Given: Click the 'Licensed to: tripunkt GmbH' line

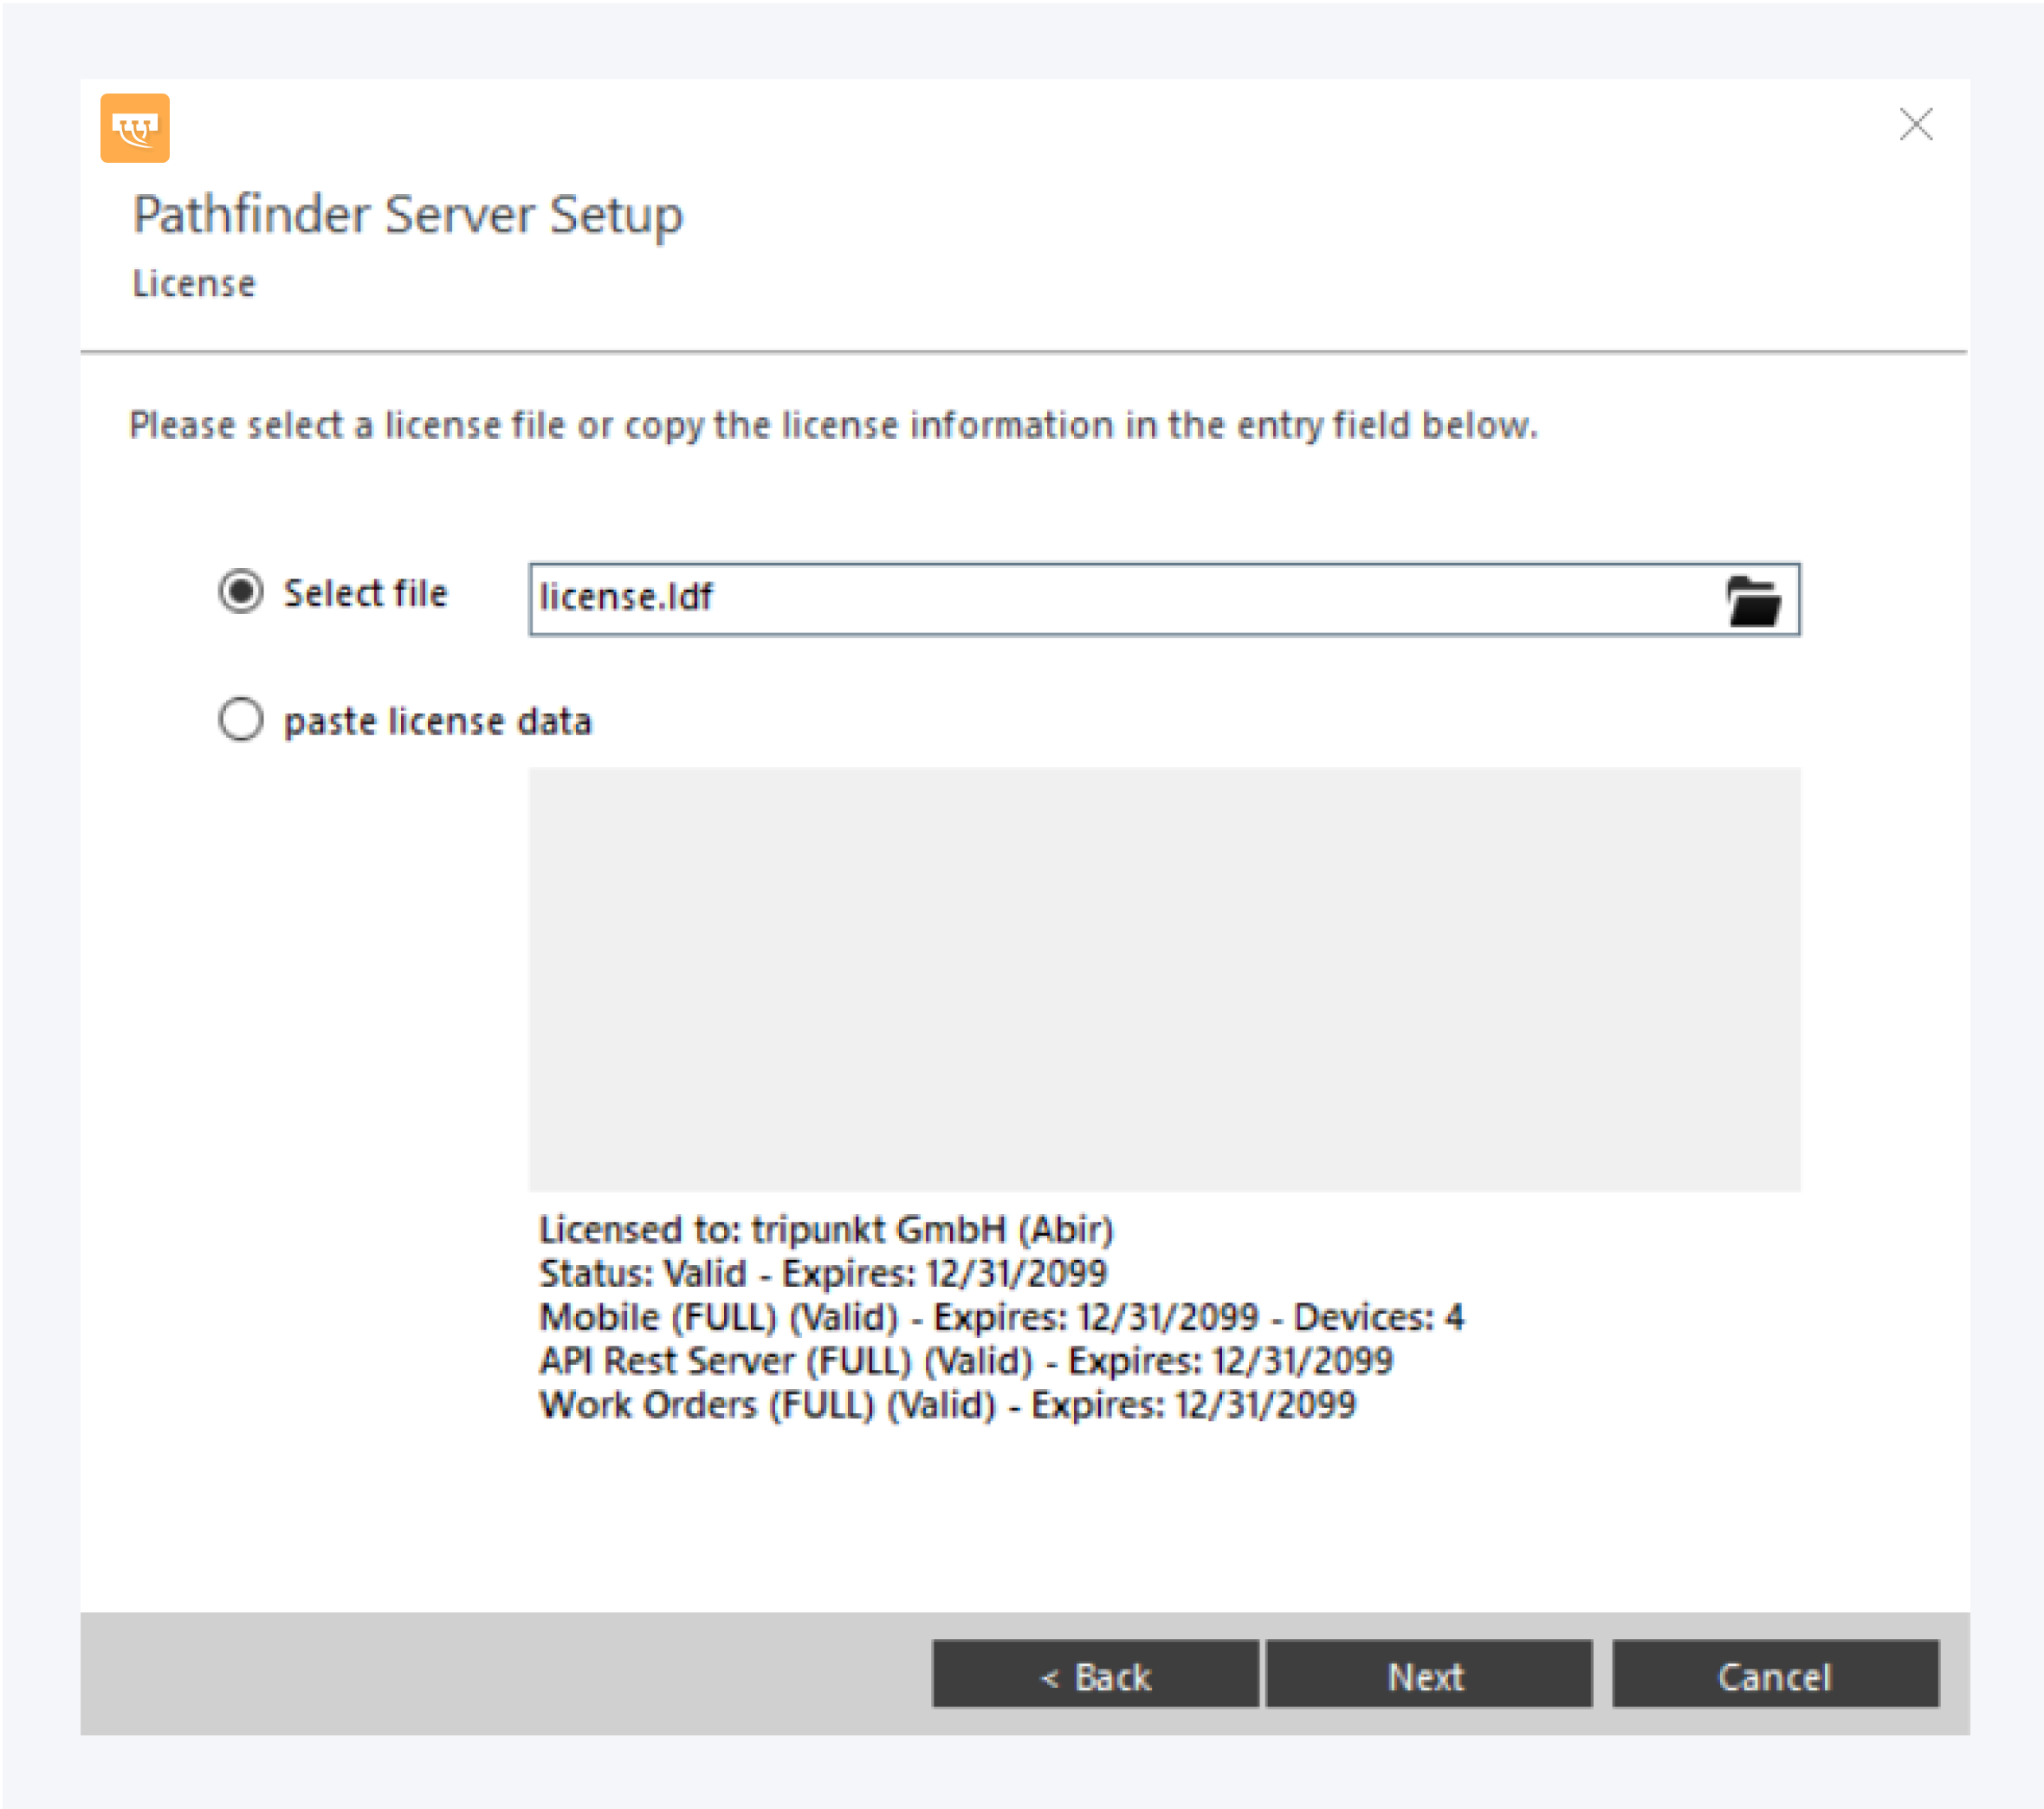Looking at the screenshot, I should point(826,1229).
